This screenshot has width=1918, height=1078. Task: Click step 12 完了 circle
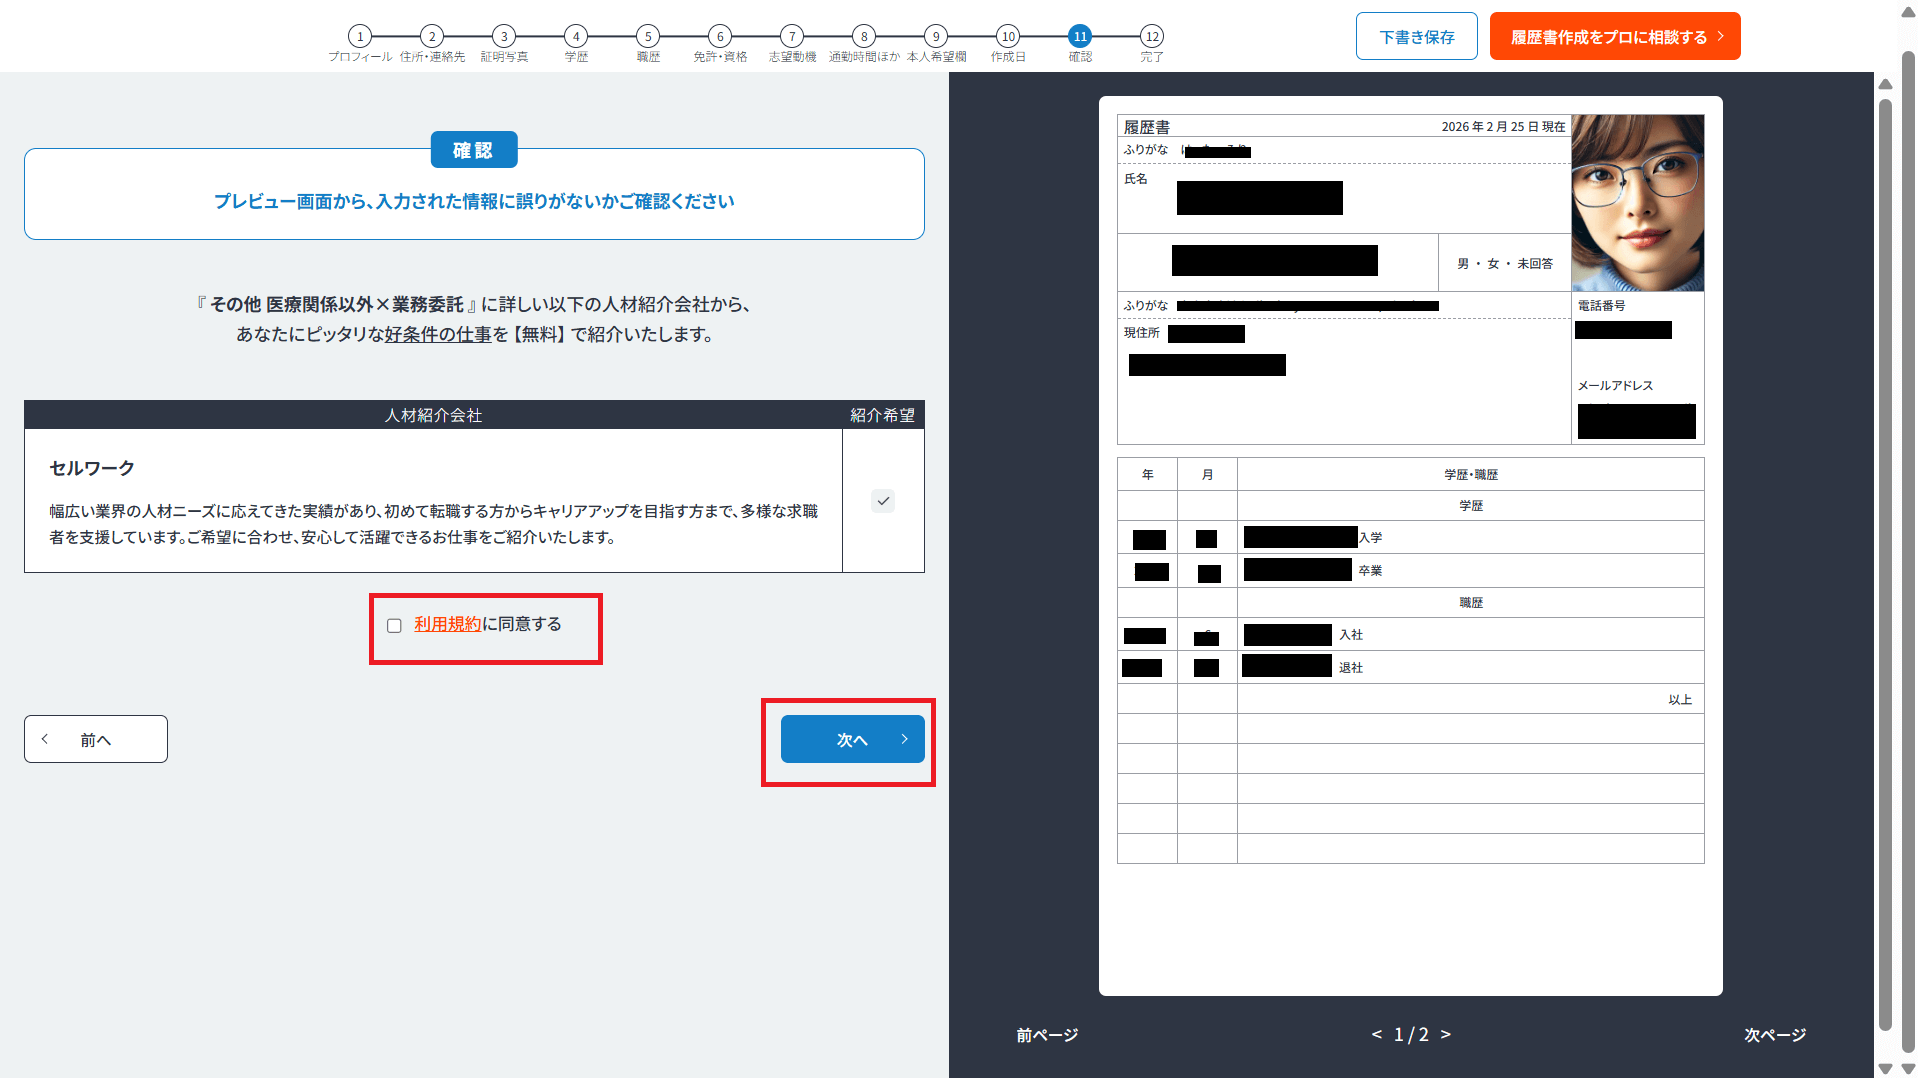pos(1152,37)
